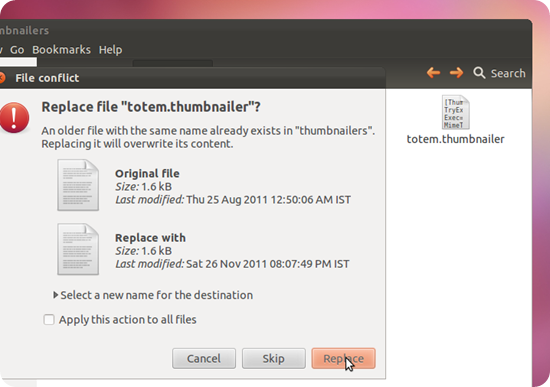Close the File conflict dialog
This screenshot has width=550, height=387.
click(x=2, y=78)
